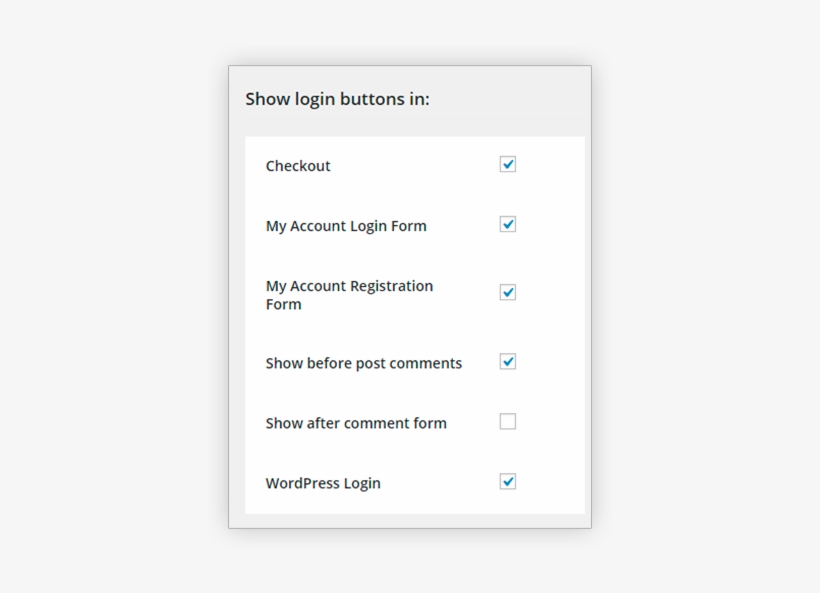The width and height of the screenshot is (820, 593).
Task: Uncheck the WordPress Login checkbox
Action: pos(508,481)
